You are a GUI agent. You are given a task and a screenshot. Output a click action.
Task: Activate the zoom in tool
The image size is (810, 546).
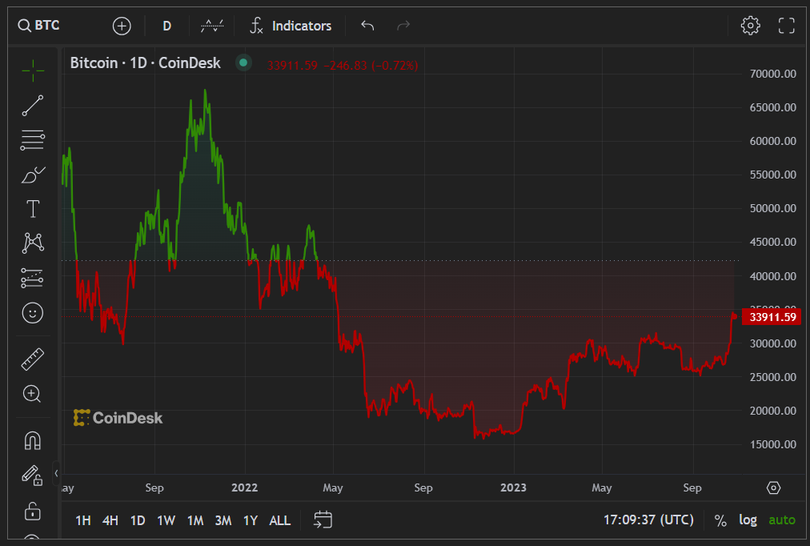(33, 394)
